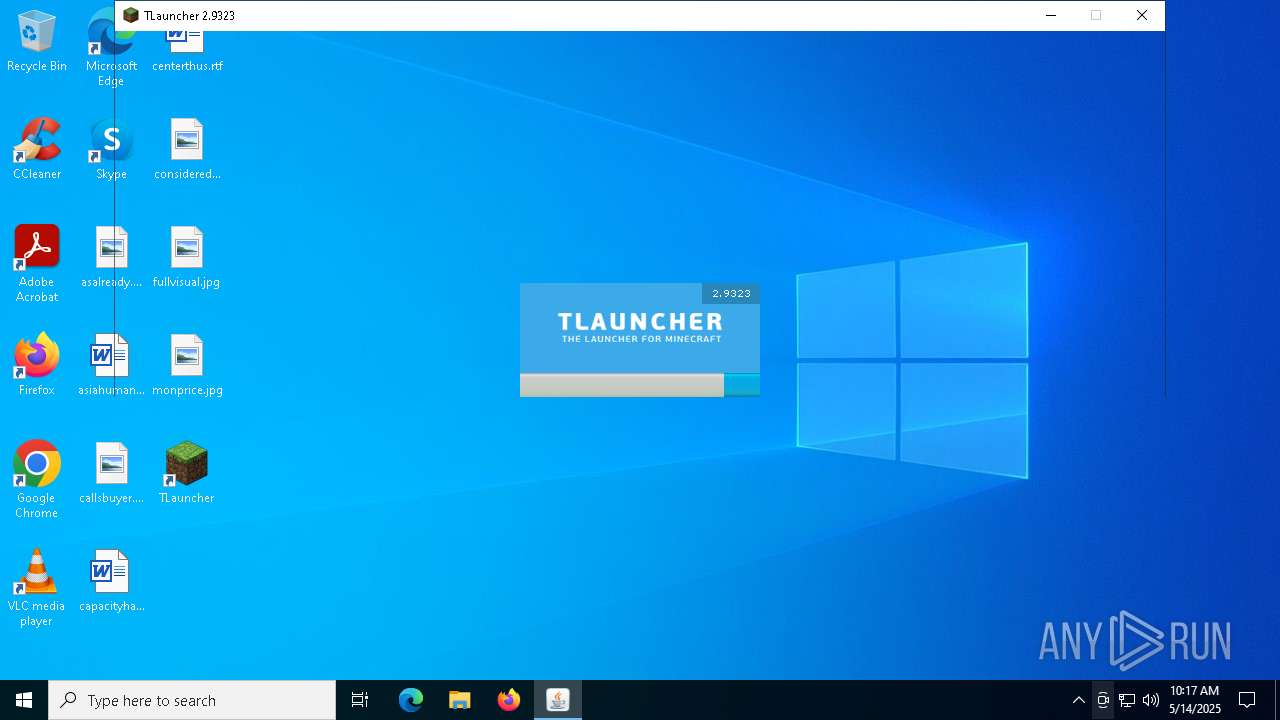Select the asalready... image file
The height and width of the screenshot is (720, 1280).
point(111,257)
